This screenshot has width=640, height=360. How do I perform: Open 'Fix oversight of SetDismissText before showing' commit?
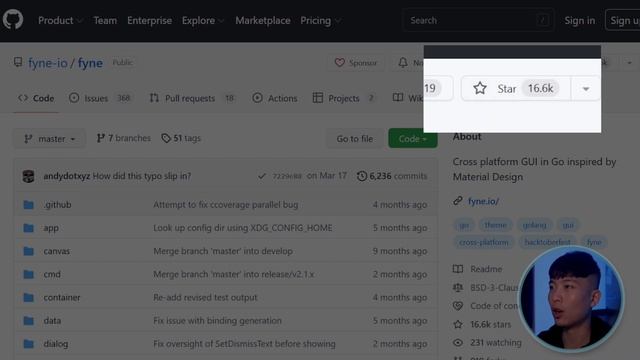(244, 344)
